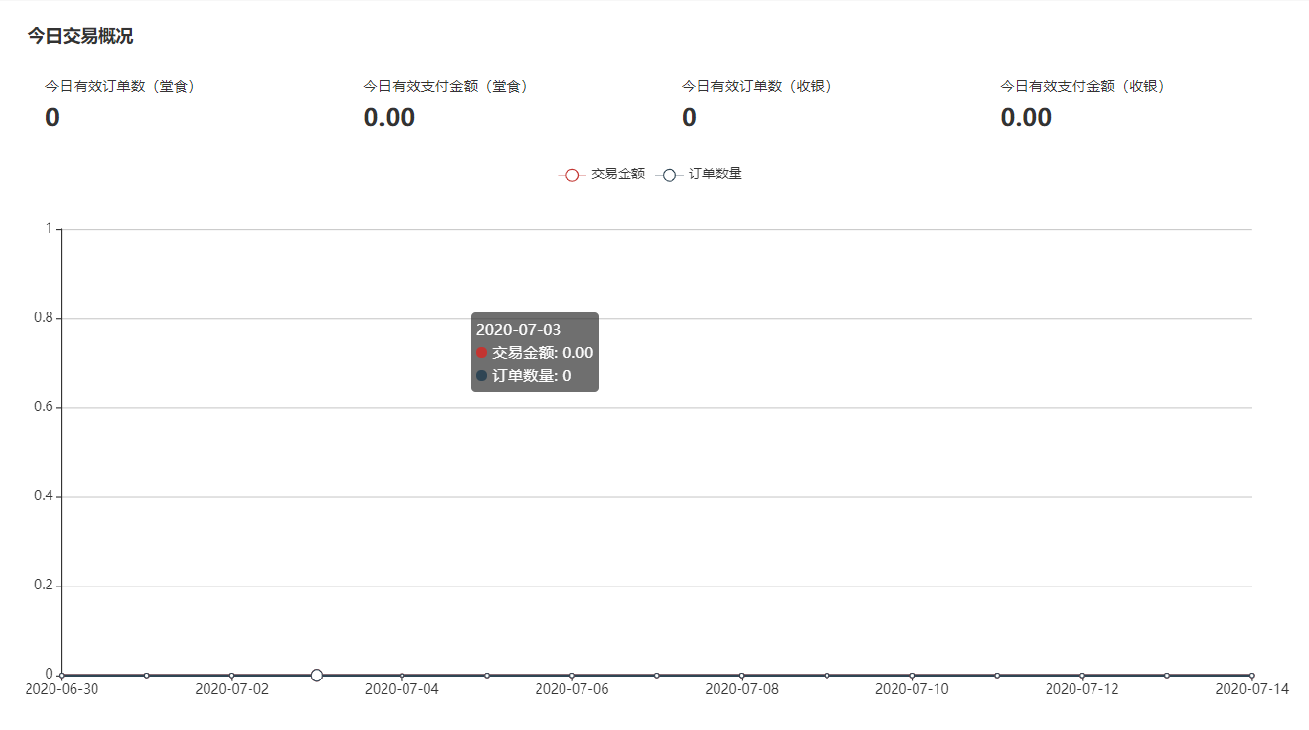Image resolution: width=1309 pixels, height=730 pixels.
Task: Toggle the 交易金额 legend series
Action: click(x=601, y=174)
